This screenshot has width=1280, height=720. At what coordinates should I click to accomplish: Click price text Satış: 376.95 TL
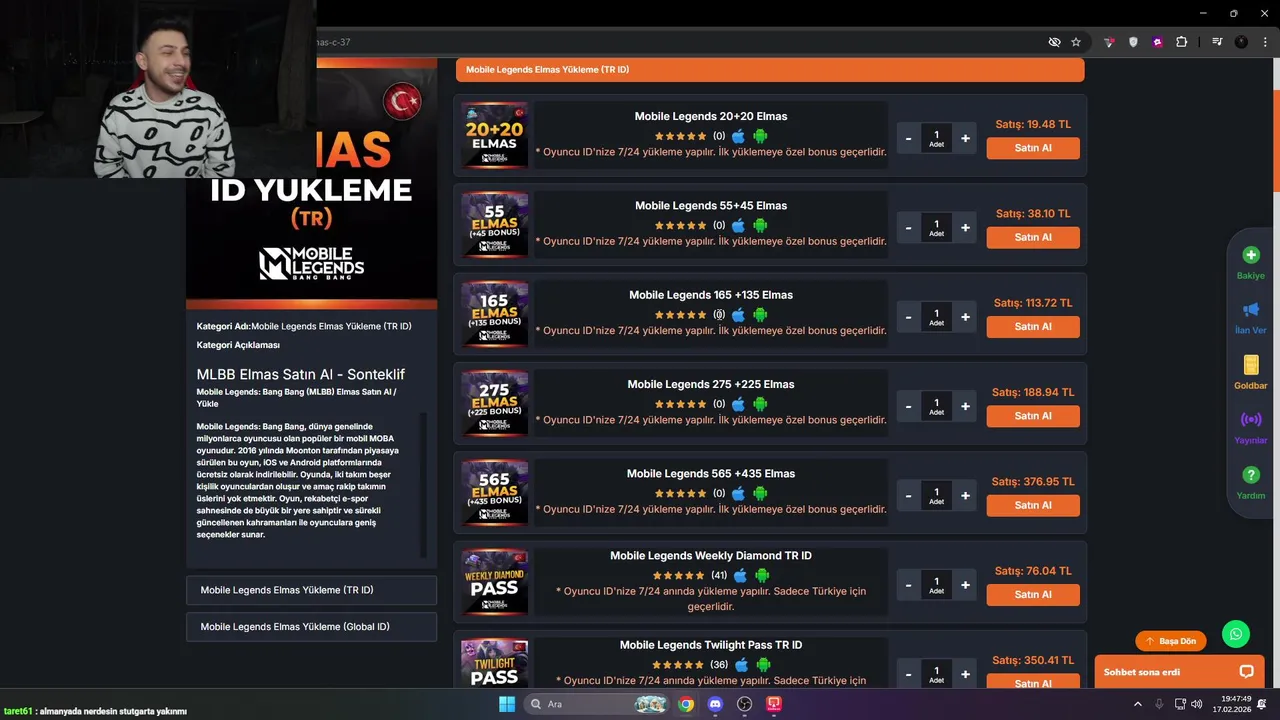tap(1033, 481)
